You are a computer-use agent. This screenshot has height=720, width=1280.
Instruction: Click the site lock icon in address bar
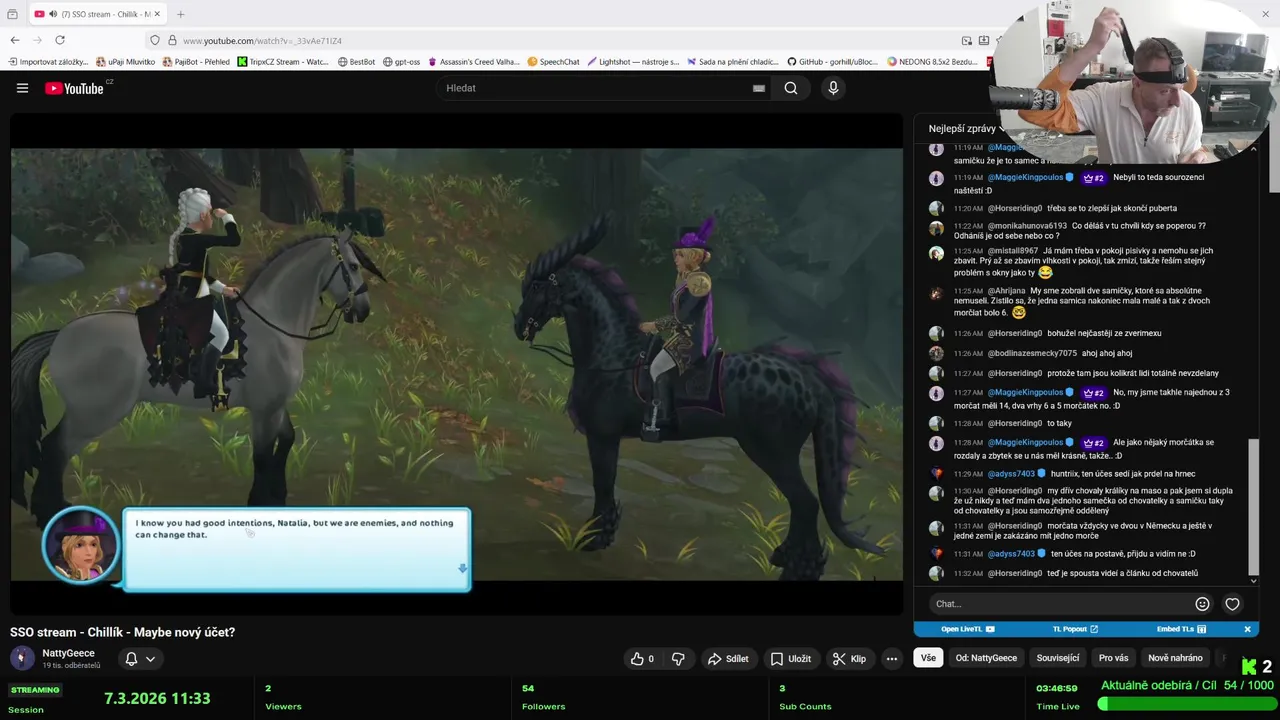[x=172, y=40]
